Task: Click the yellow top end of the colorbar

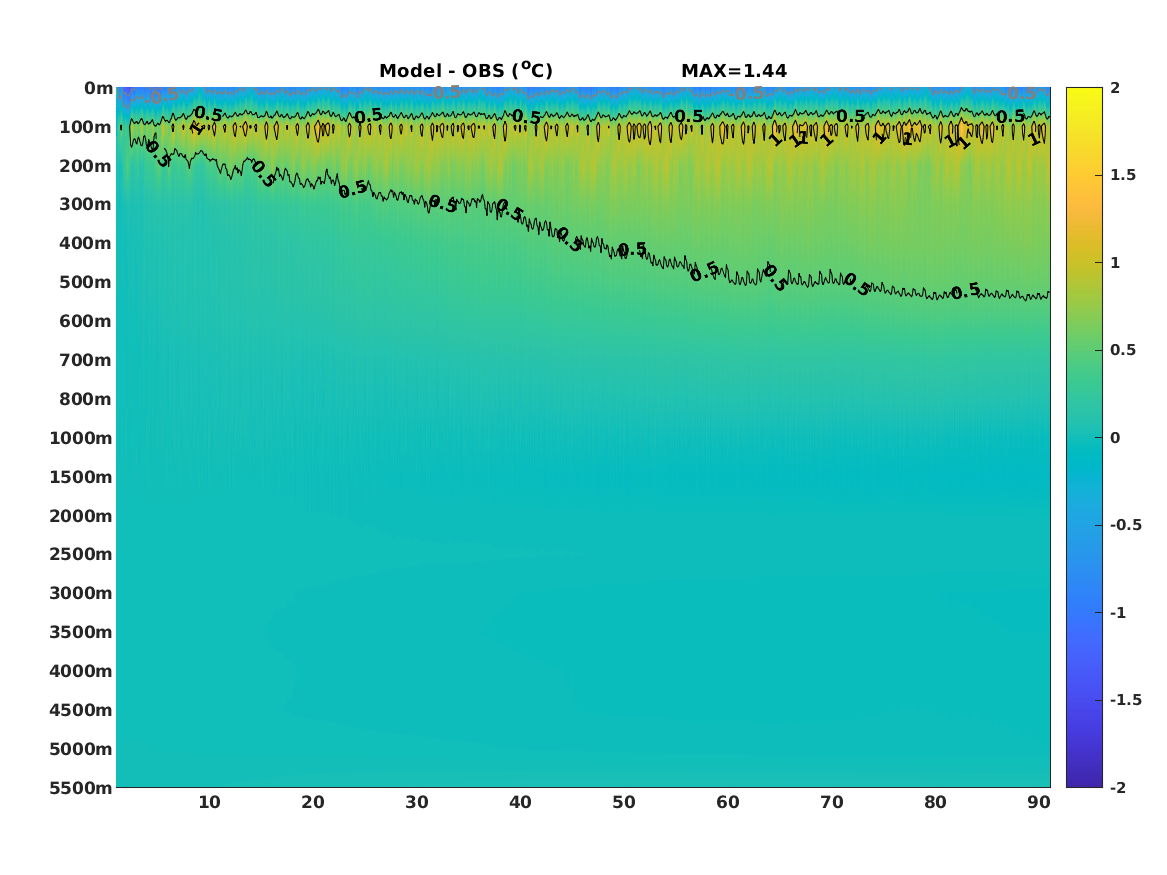Action: pyautogui.click(x=1084, y=94)
